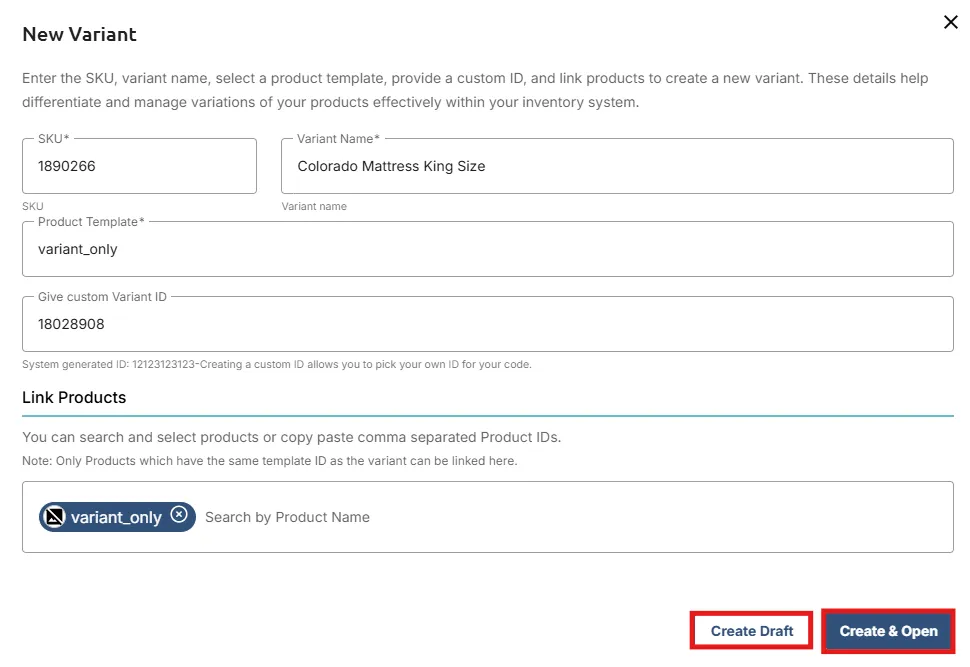
Task: Open the Product Template selector
Action: 487,249
